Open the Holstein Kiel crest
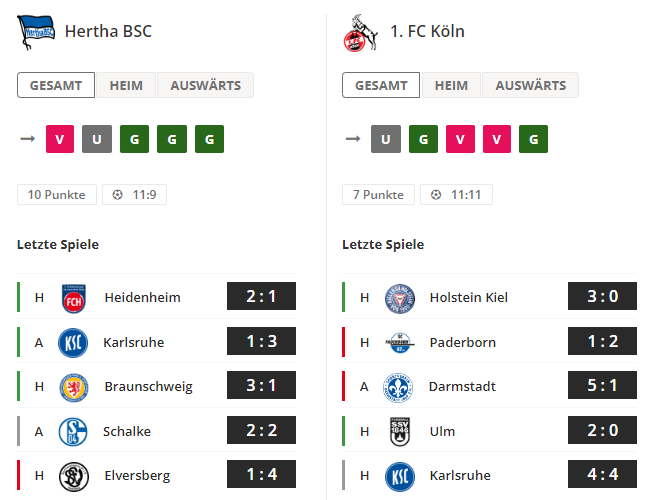The image size is (661, 500). [400, 298]
